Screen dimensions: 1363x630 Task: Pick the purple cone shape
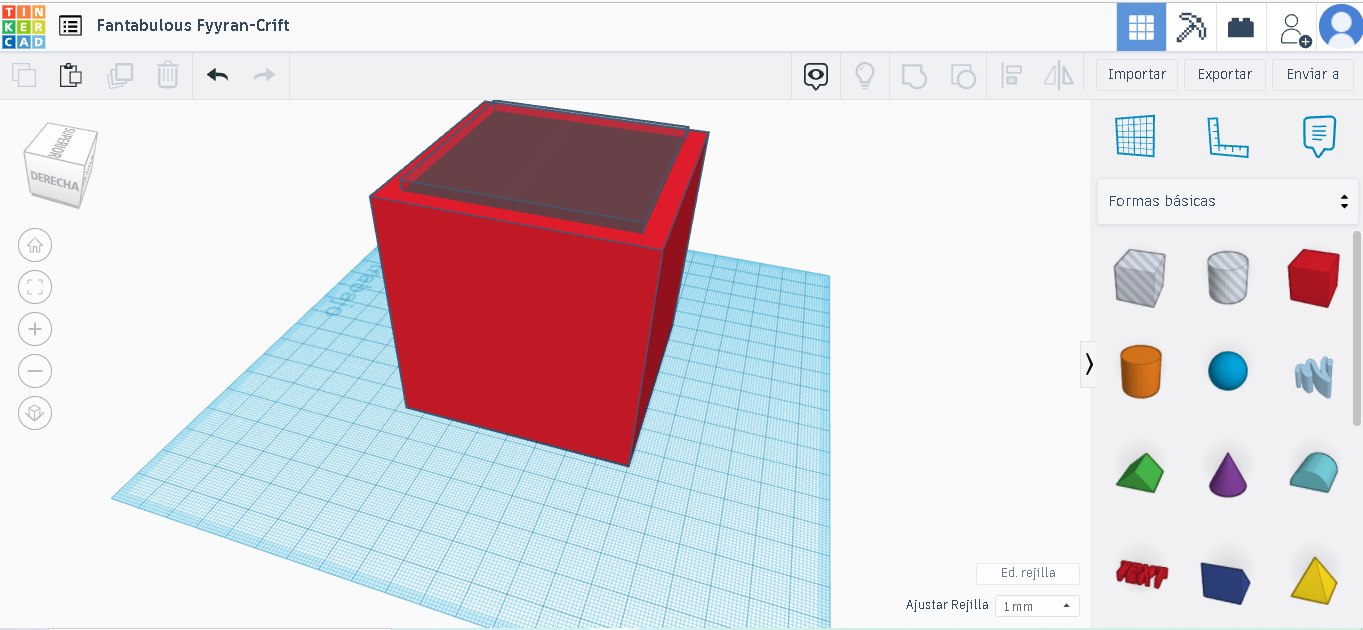[x=1228, y=474]
